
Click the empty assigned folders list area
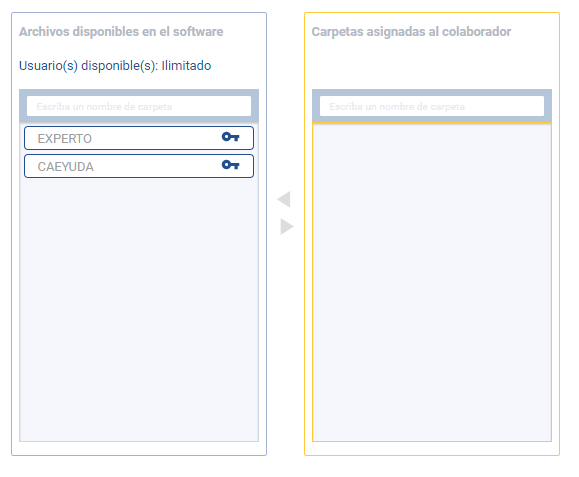(x=432, y=282)
